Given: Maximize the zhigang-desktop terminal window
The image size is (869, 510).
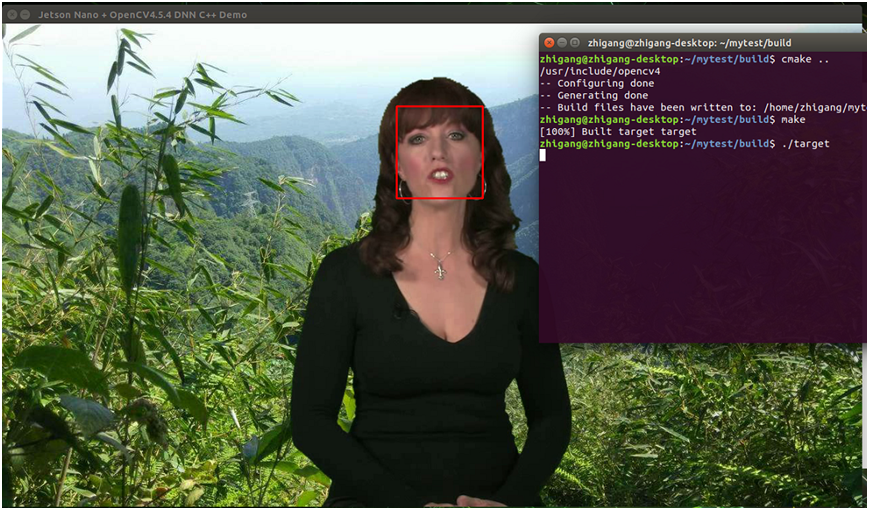Looking at the screenshot, I should 576,43.
